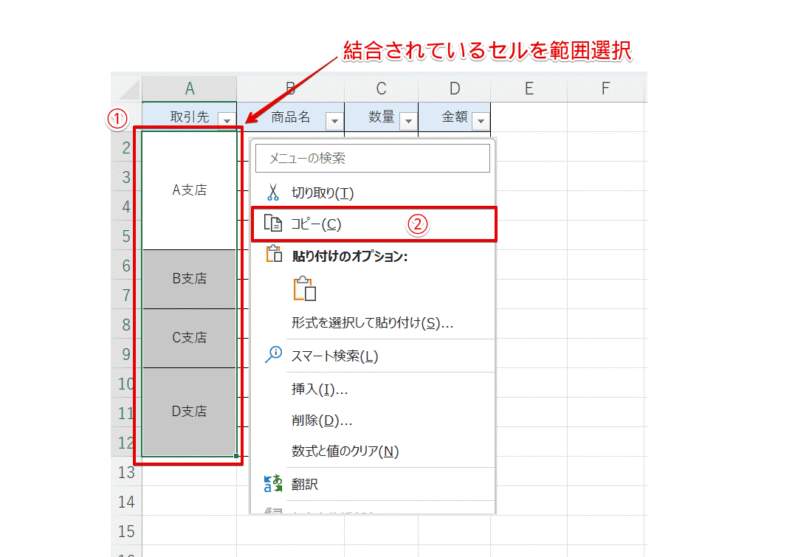Select row 4 header
Screen dimensions: 812x557
pyautogui.click(x=126, y=207)
